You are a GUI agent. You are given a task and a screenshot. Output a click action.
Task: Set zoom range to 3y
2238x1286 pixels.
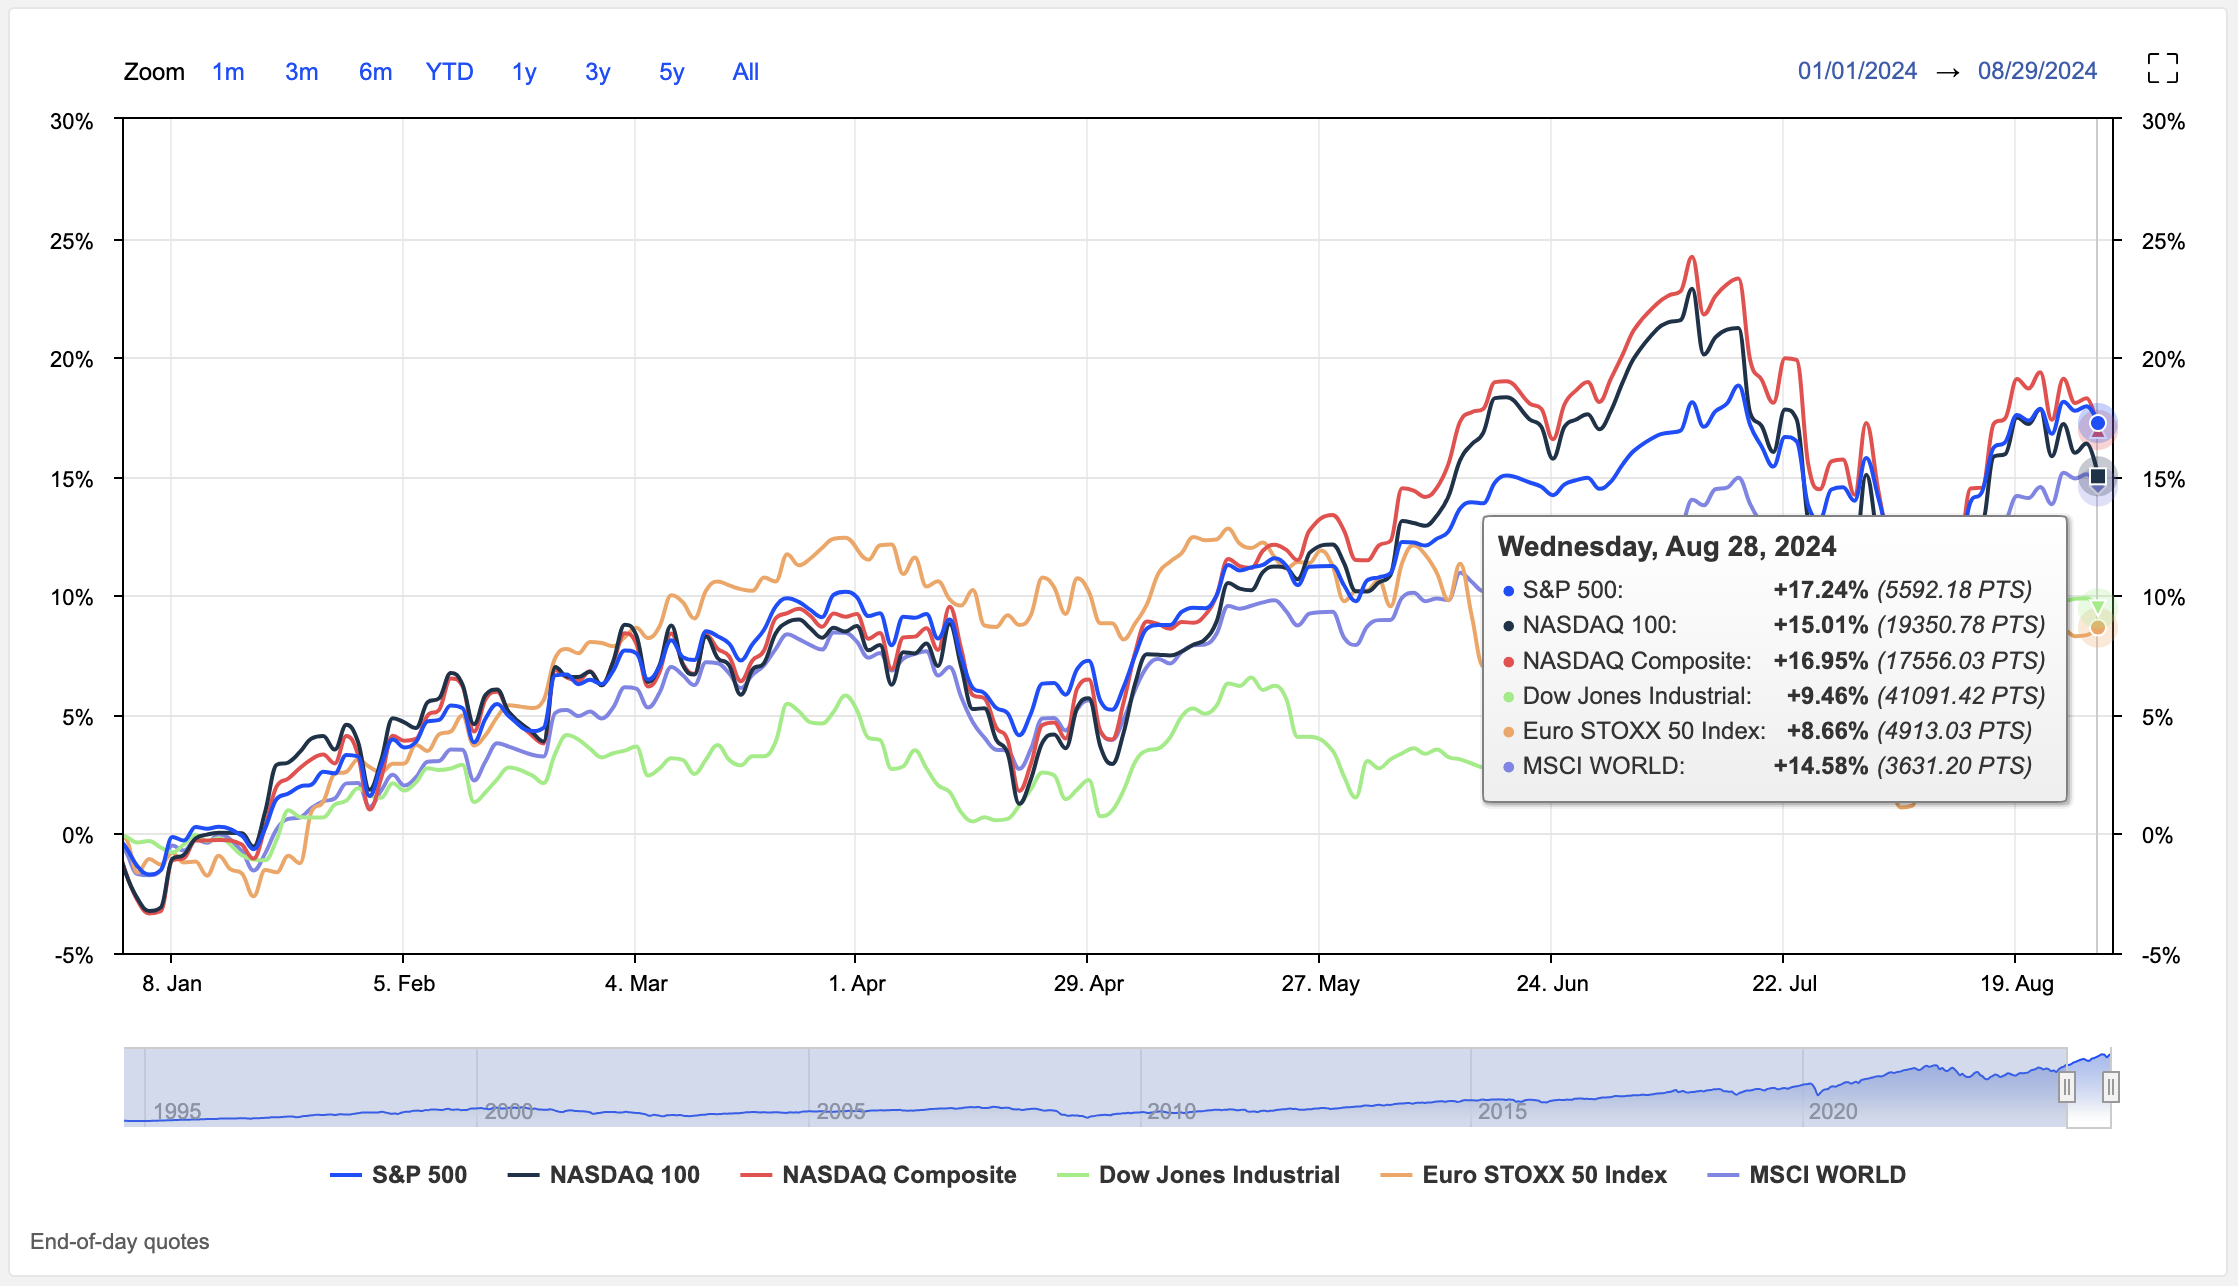[x=597, y=72]
